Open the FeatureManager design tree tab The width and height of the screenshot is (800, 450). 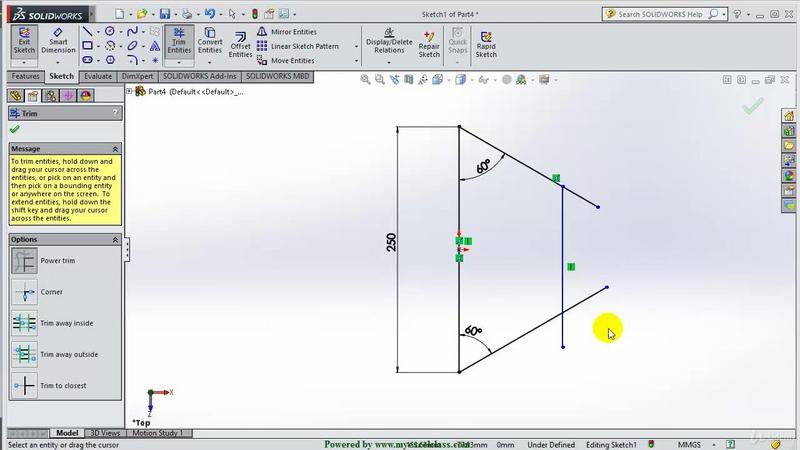[16, 95]
